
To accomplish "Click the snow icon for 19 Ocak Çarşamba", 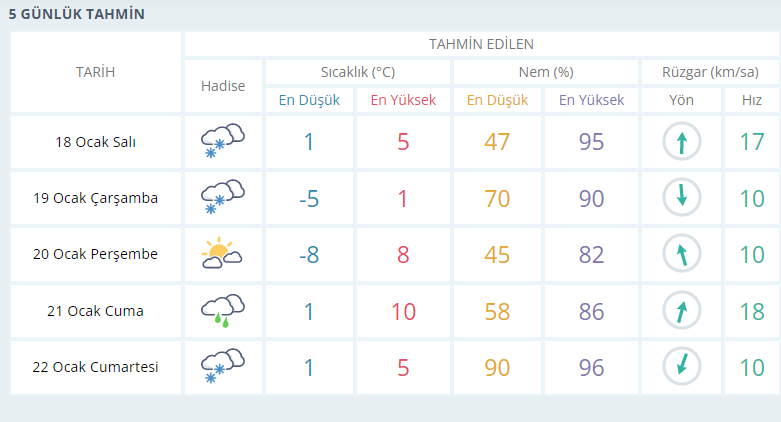I will [x=223, y=197].
